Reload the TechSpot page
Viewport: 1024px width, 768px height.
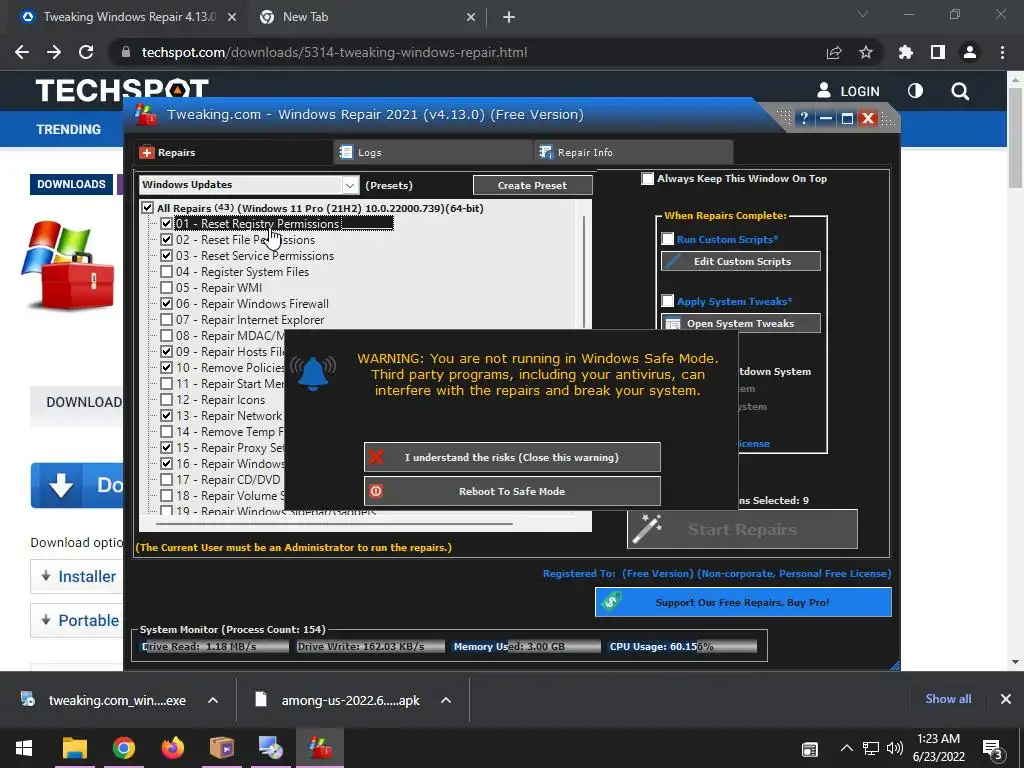pyautogui.click(x=86, y=52)
